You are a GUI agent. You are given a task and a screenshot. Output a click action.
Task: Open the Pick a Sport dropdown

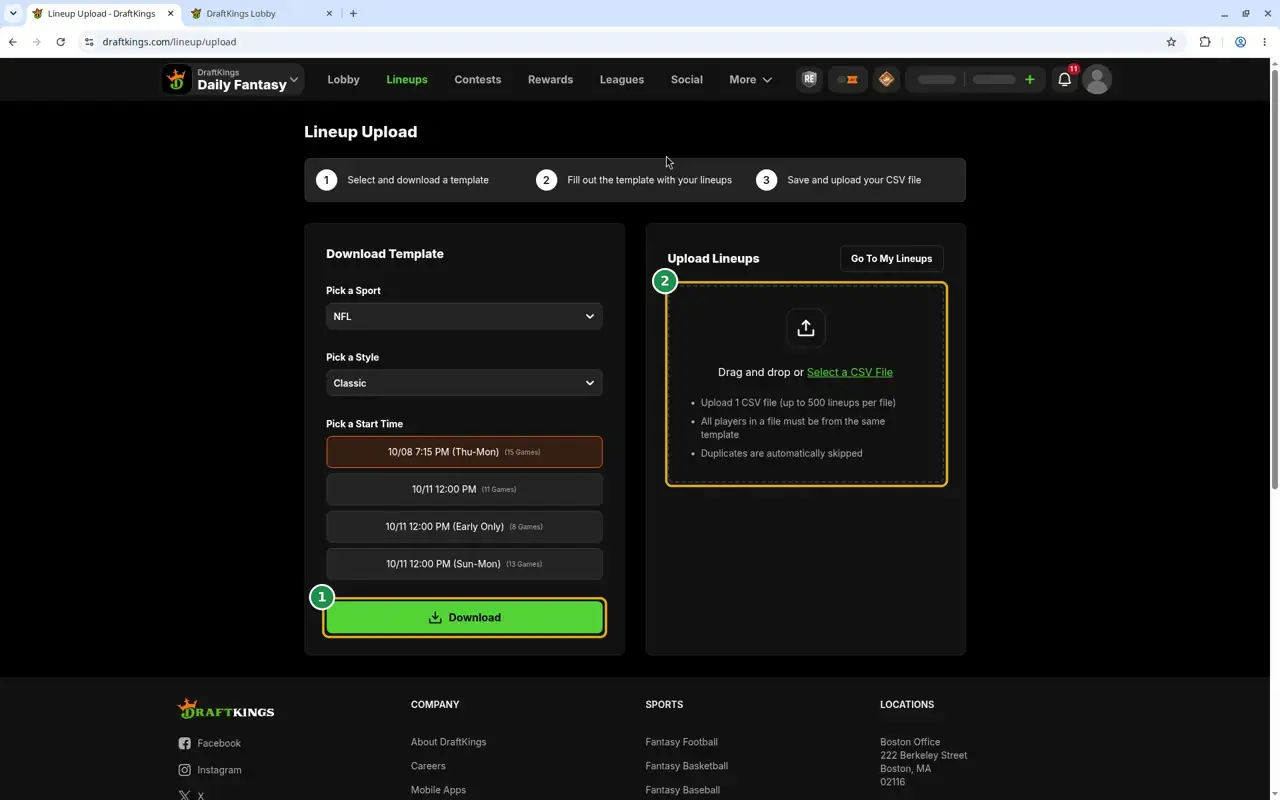click(464, 316)
